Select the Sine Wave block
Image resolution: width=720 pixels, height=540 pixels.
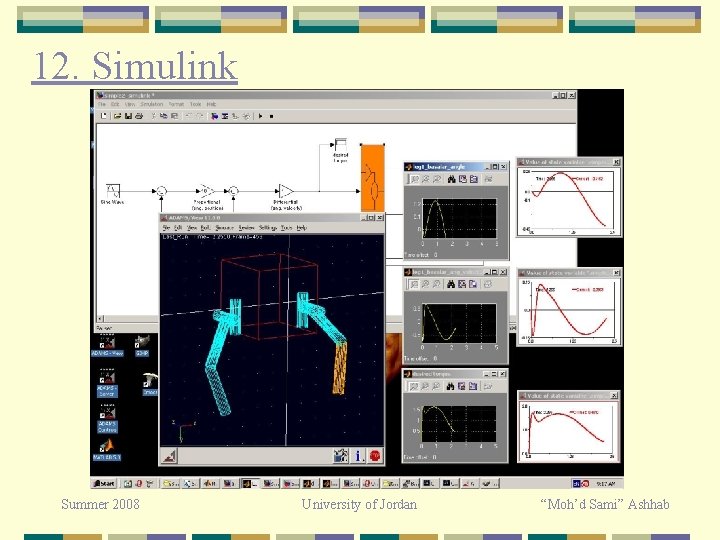tap(113, 191)
